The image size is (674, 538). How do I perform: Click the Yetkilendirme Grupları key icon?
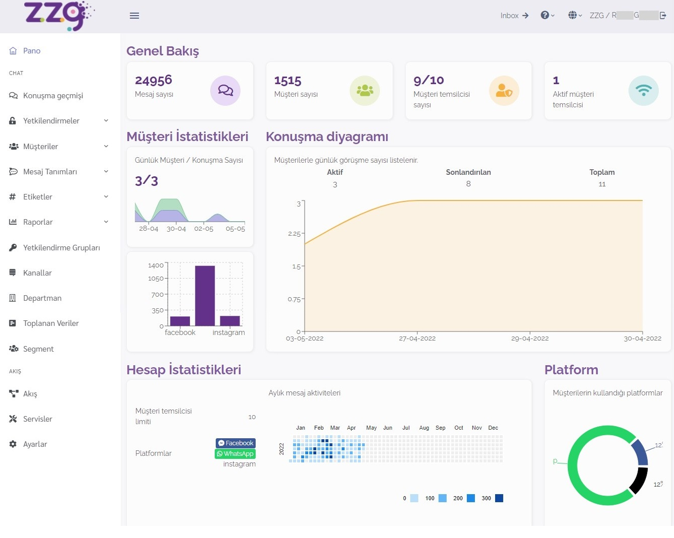[x=13, y=248]
